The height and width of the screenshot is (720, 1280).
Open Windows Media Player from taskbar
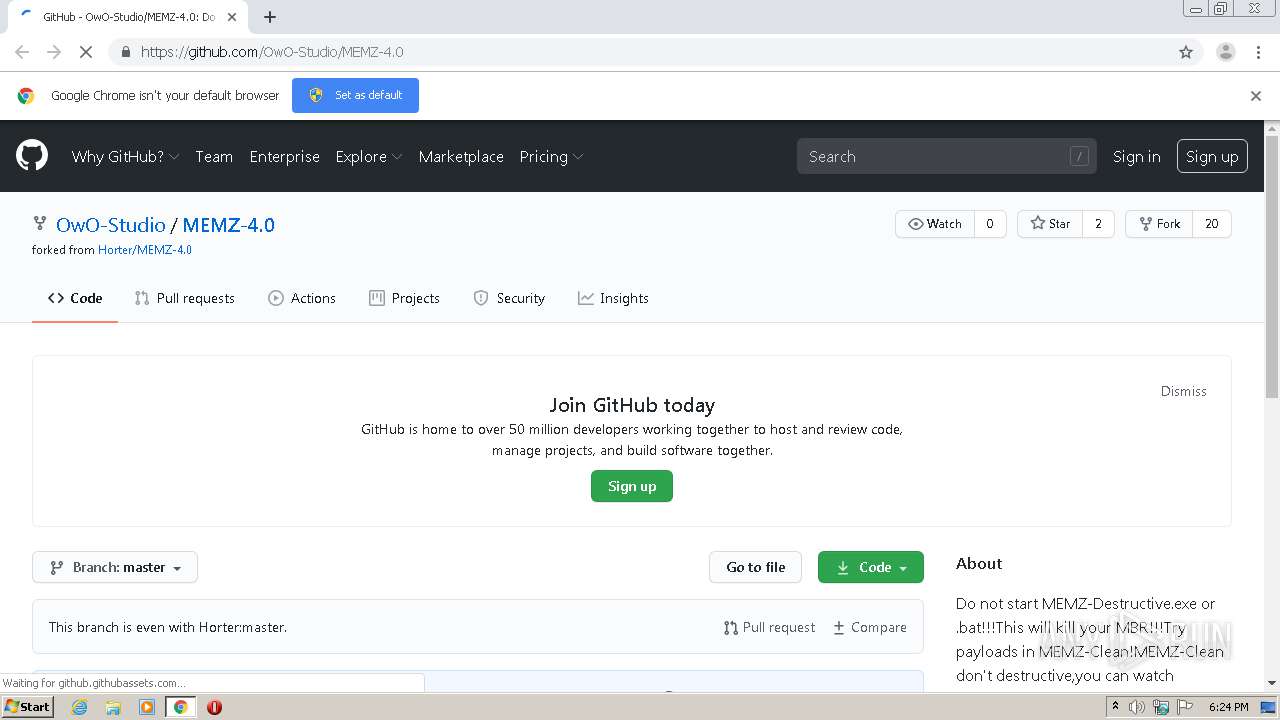click(x=147, y=707)
